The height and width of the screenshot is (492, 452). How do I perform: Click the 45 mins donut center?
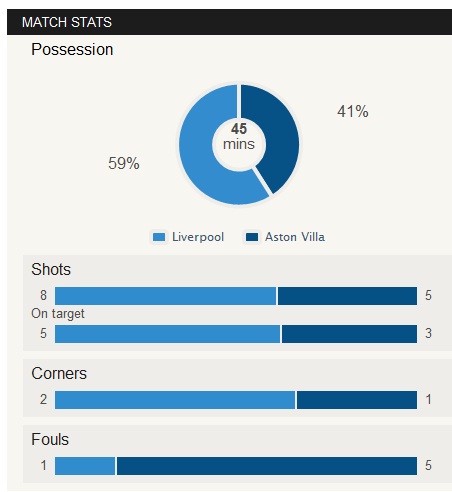[239, 137]
